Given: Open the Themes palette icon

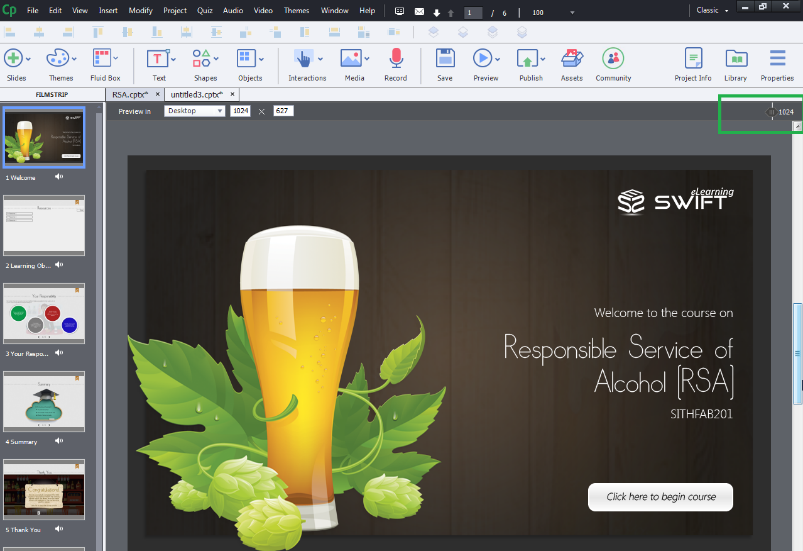Looking at the screenshot, I should coord(57,58).
